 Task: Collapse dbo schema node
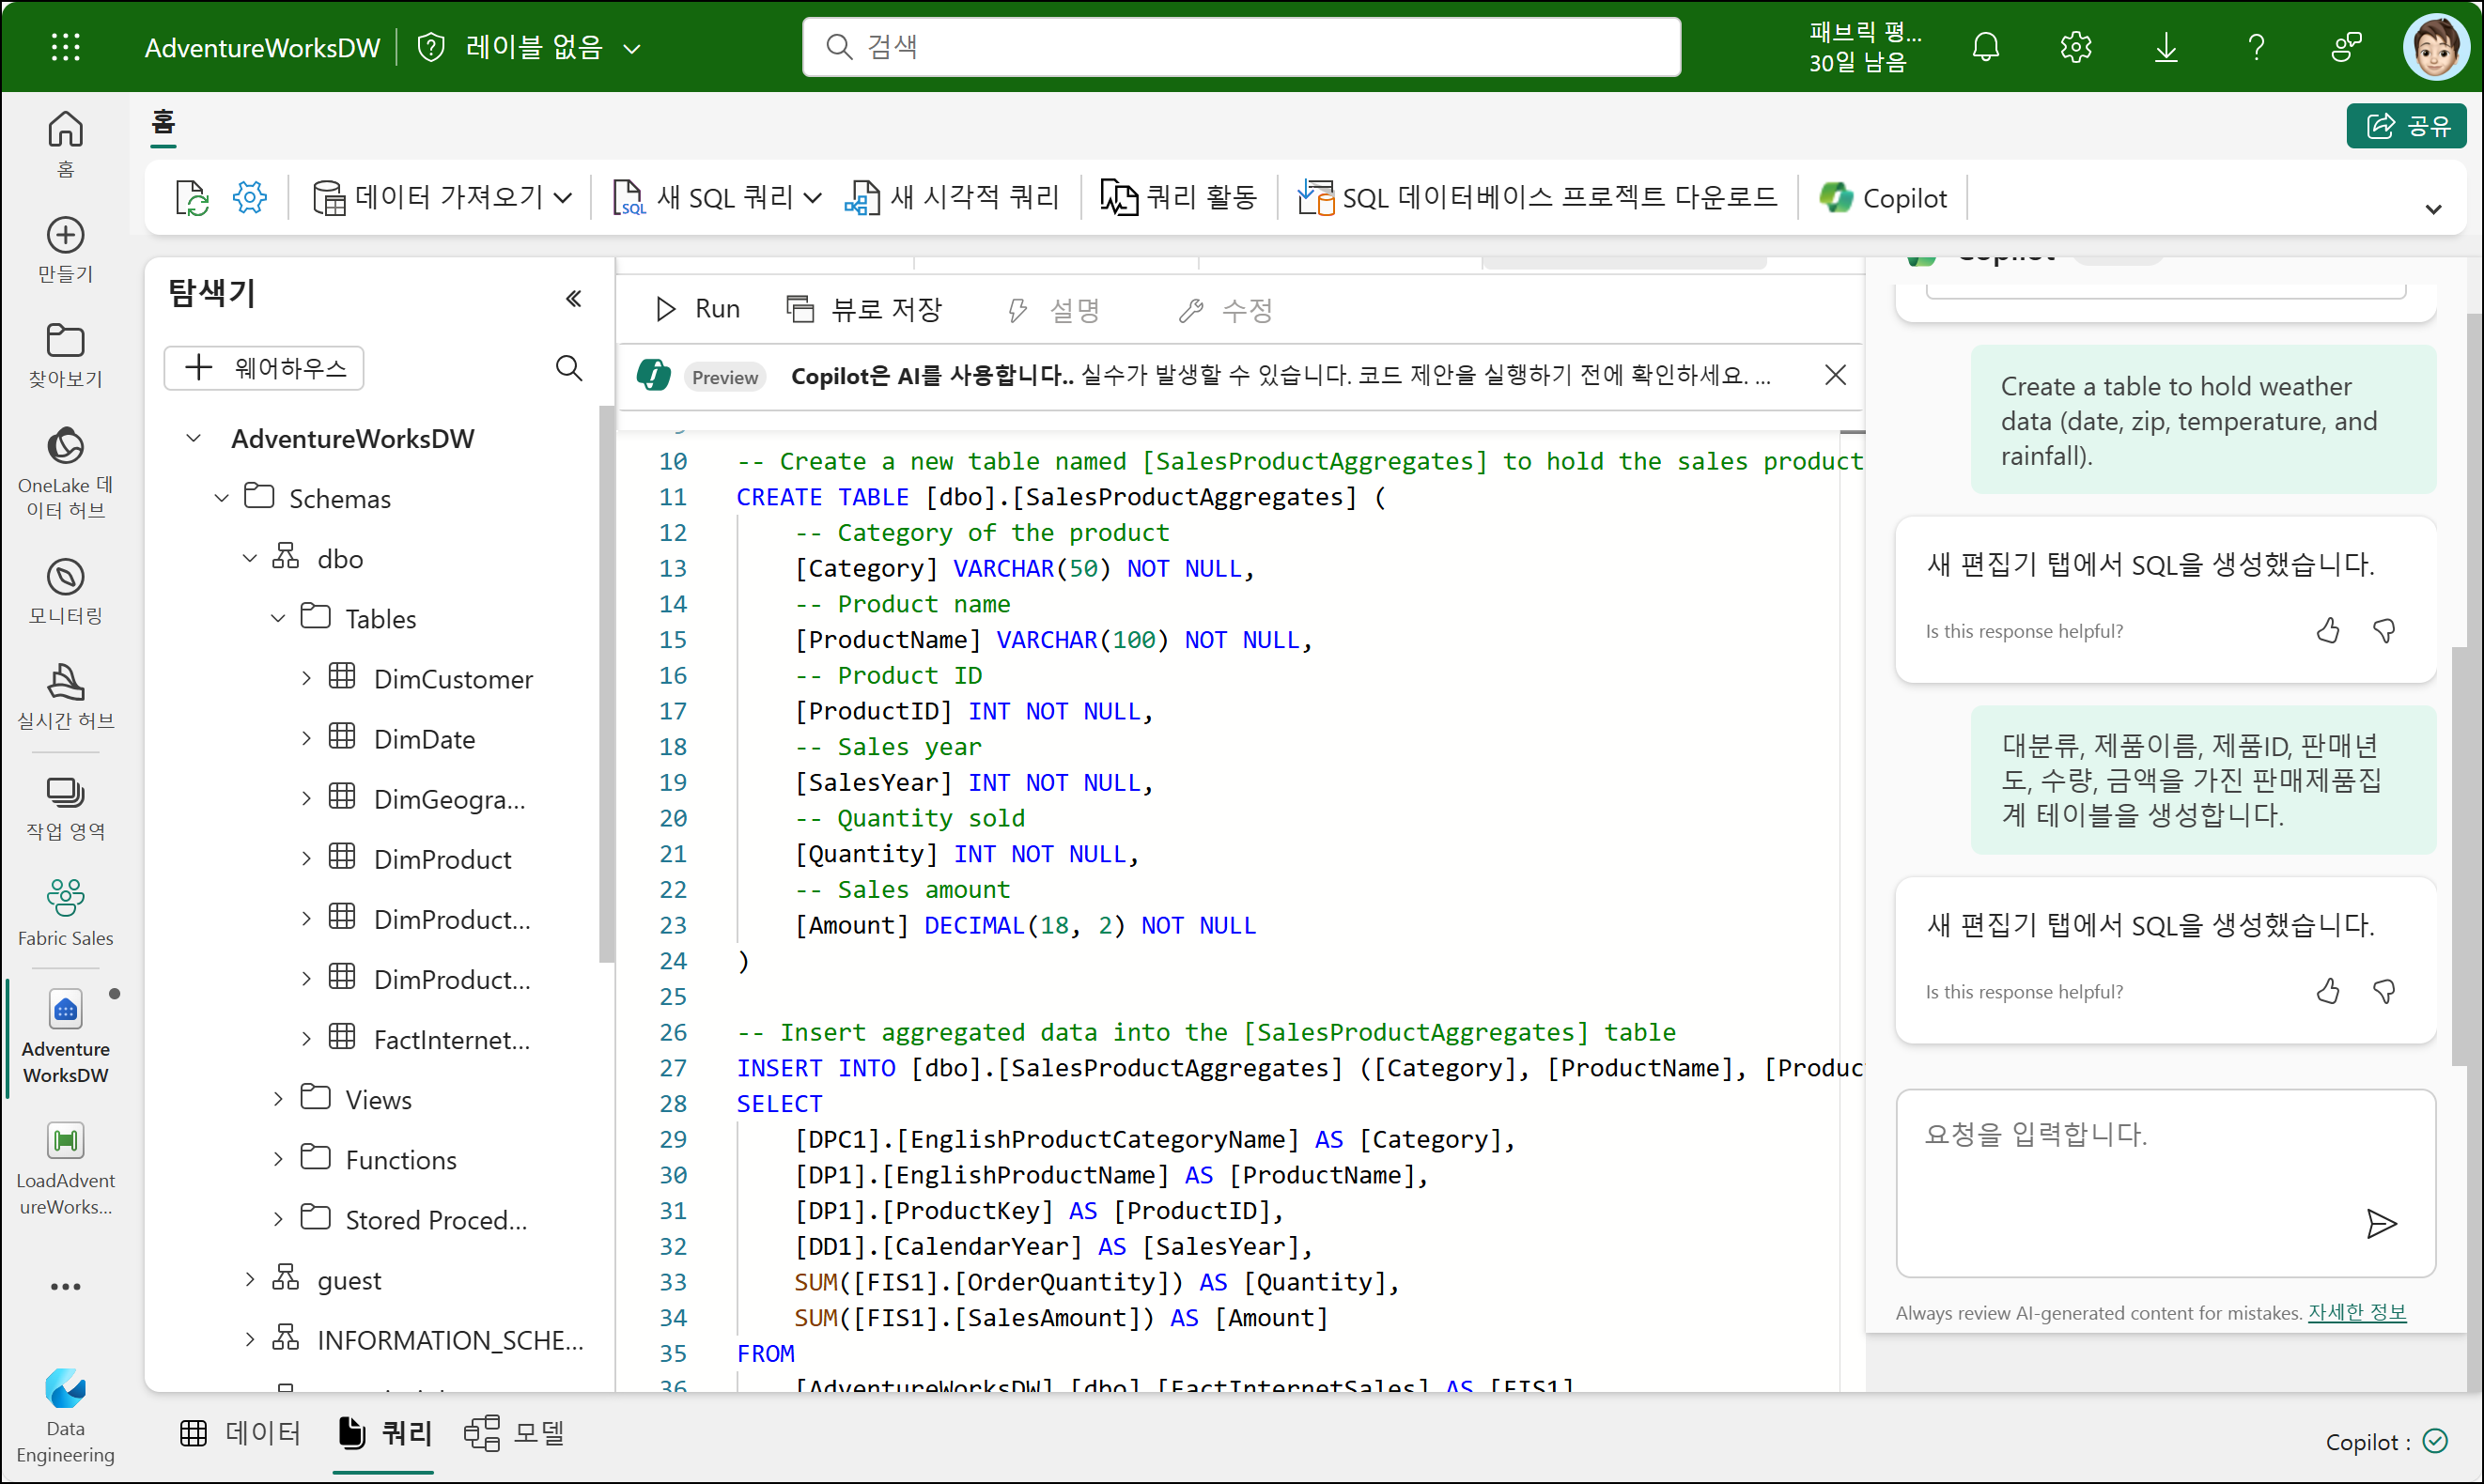(250, 558)
